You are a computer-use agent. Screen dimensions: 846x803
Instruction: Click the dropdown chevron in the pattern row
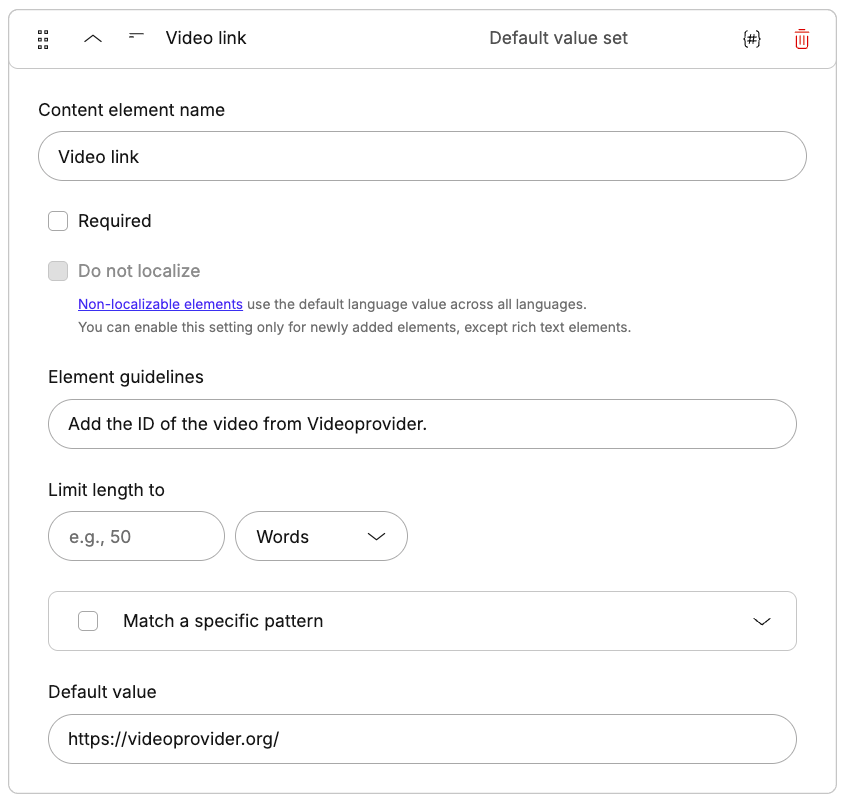click(762, 621)
